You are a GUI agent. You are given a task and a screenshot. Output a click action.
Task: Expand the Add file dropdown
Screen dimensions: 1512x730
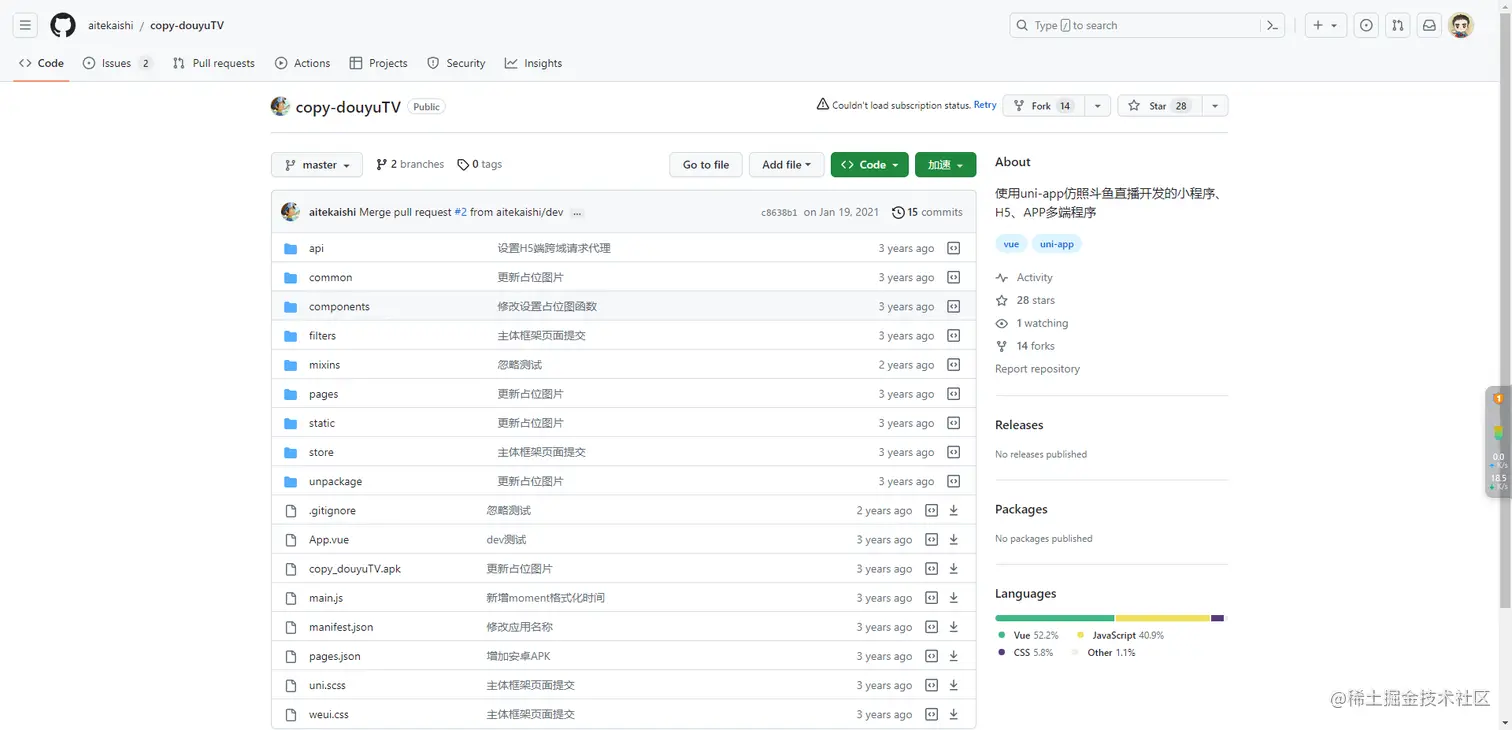786,165
